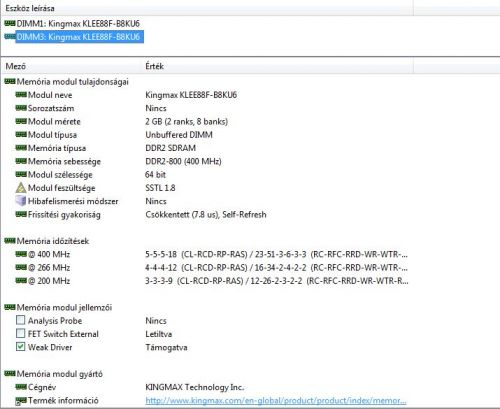Viewport: 500px width, 409px height.
Task: Click the Memória modul gyártó section icon
Action: pyautogui.click(x=10, y=374)
